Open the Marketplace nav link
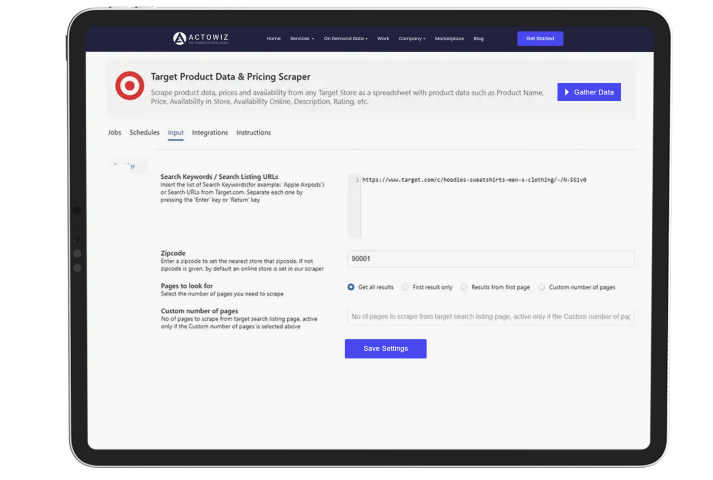Viewport: 713px width, 480px height. 449,39
